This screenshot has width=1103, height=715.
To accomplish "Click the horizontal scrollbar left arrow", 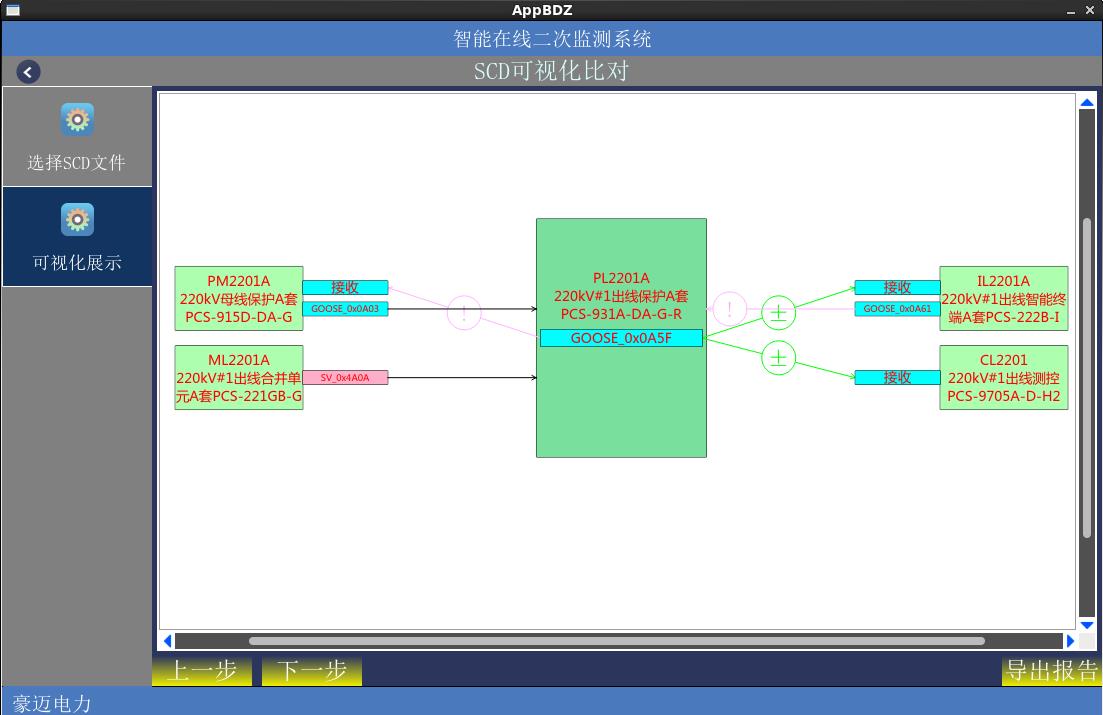I will (167, 641).
